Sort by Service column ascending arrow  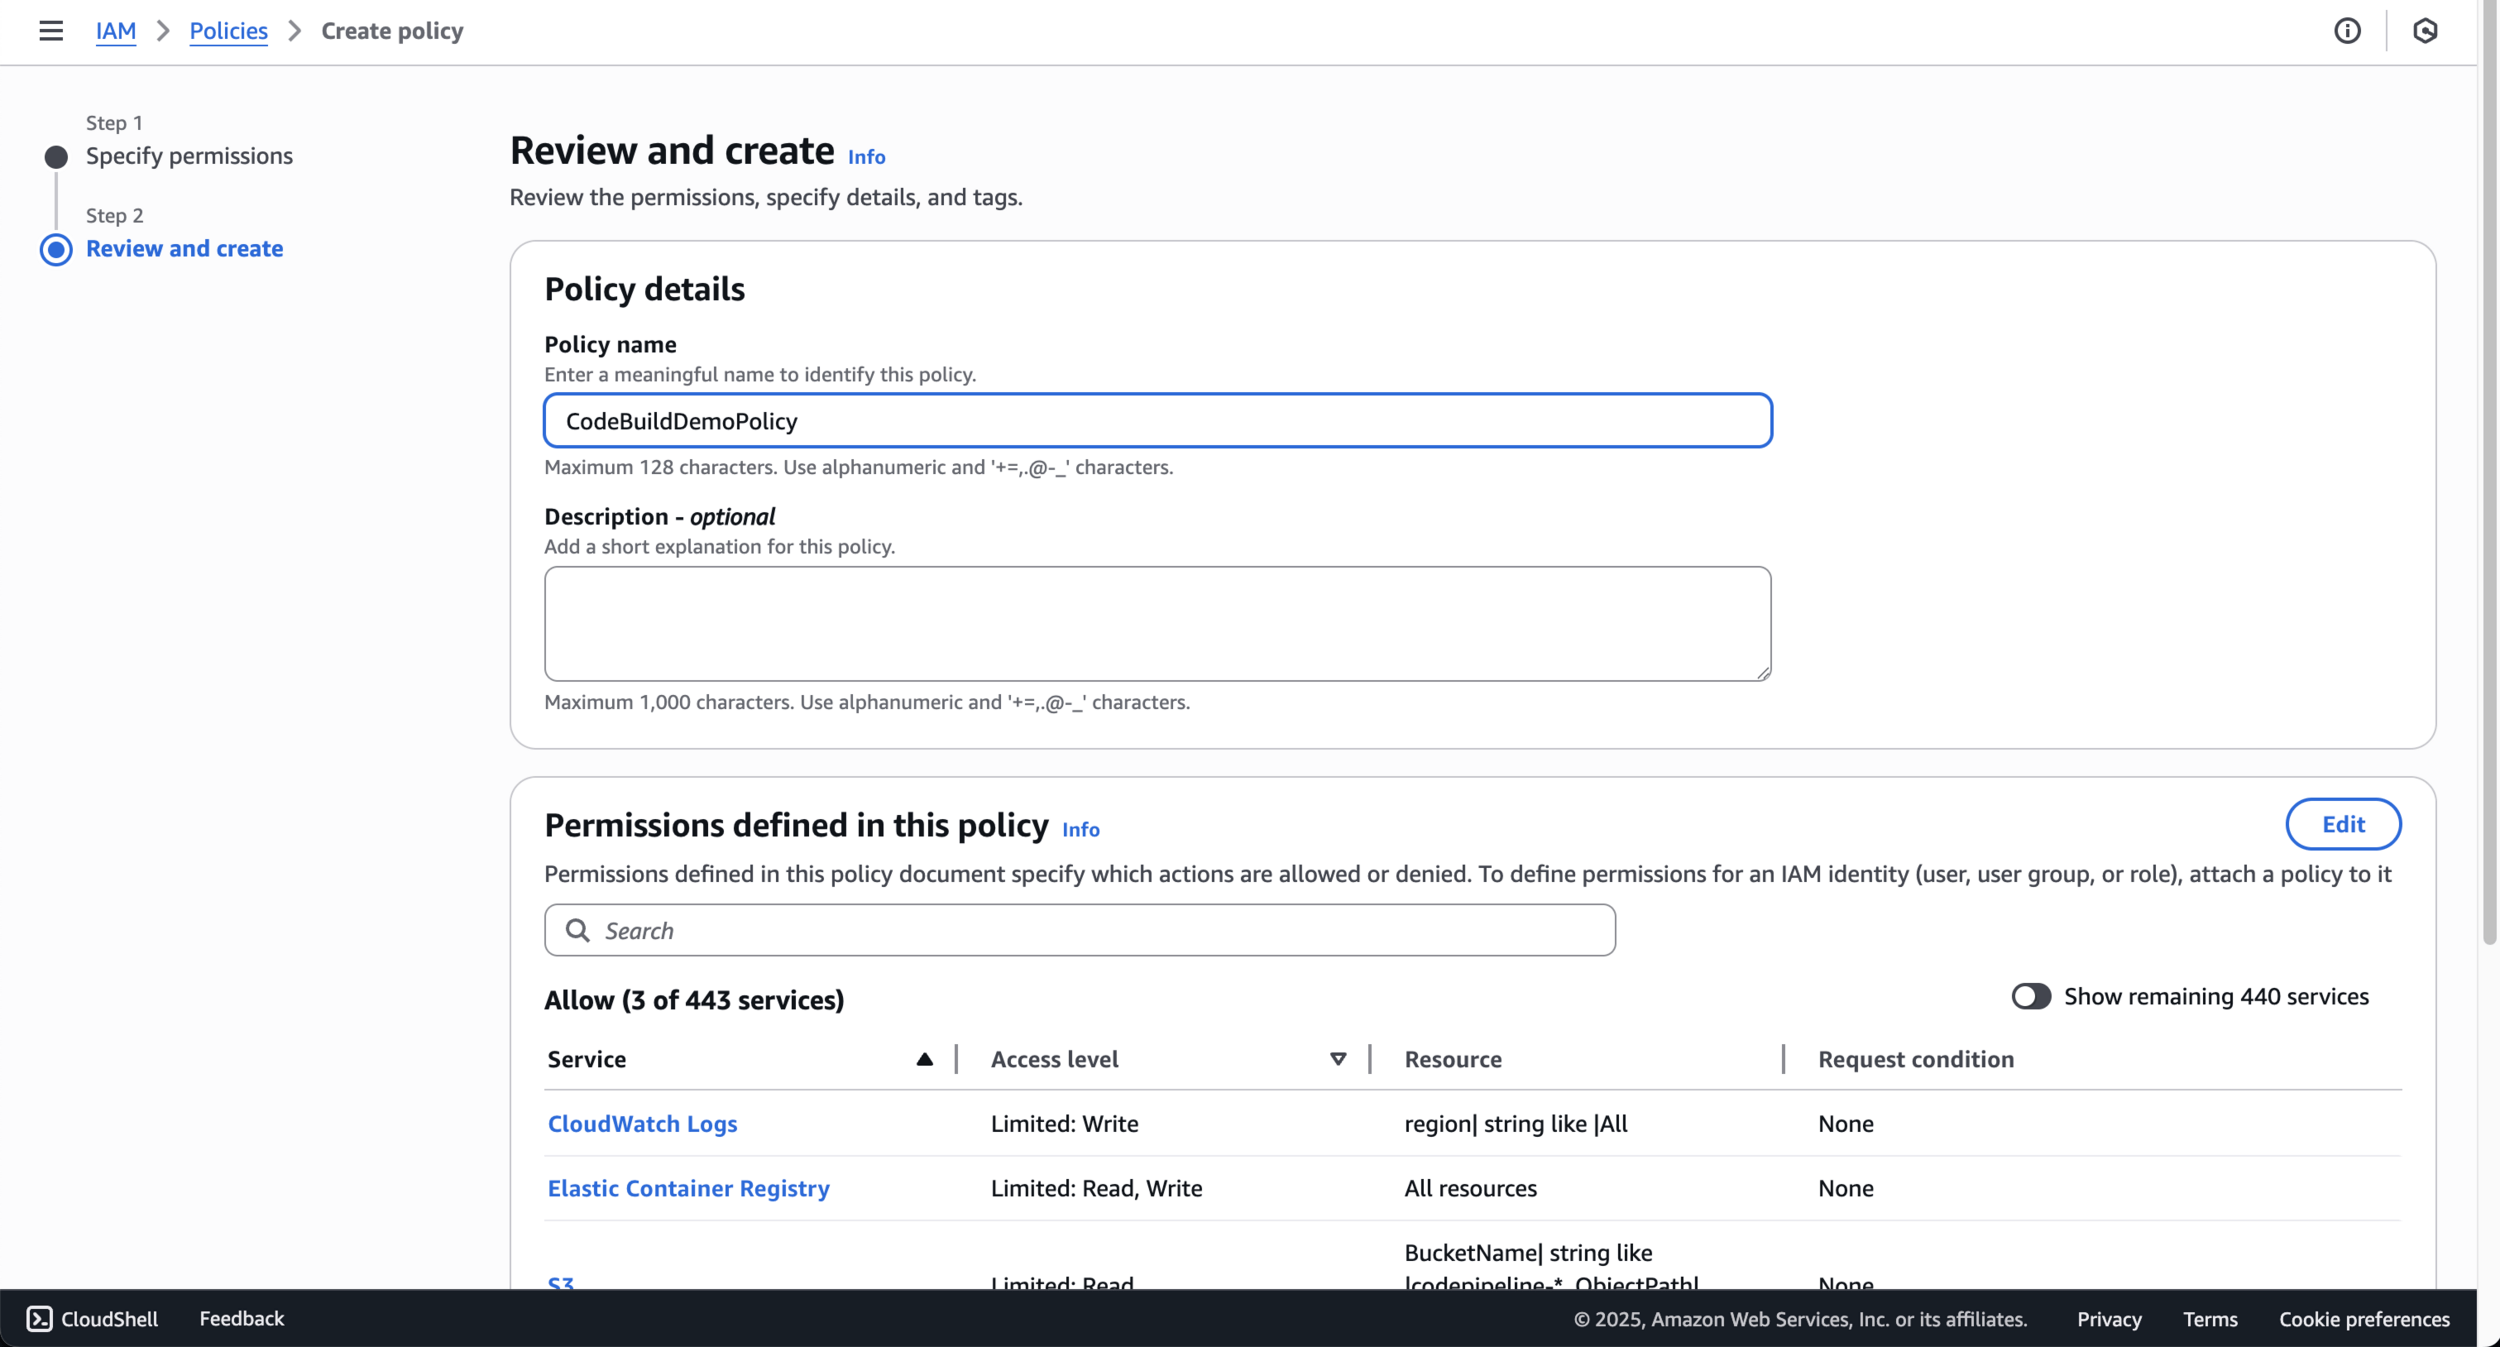[x=924, y=1059]
